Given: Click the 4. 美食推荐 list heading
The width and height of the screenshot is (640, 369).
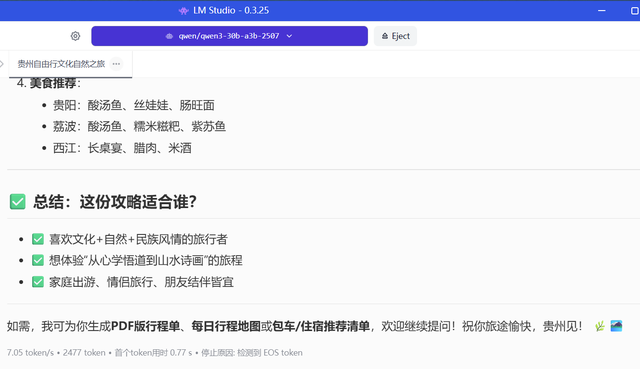Looking at the screenshot, I should click(49, 83).
